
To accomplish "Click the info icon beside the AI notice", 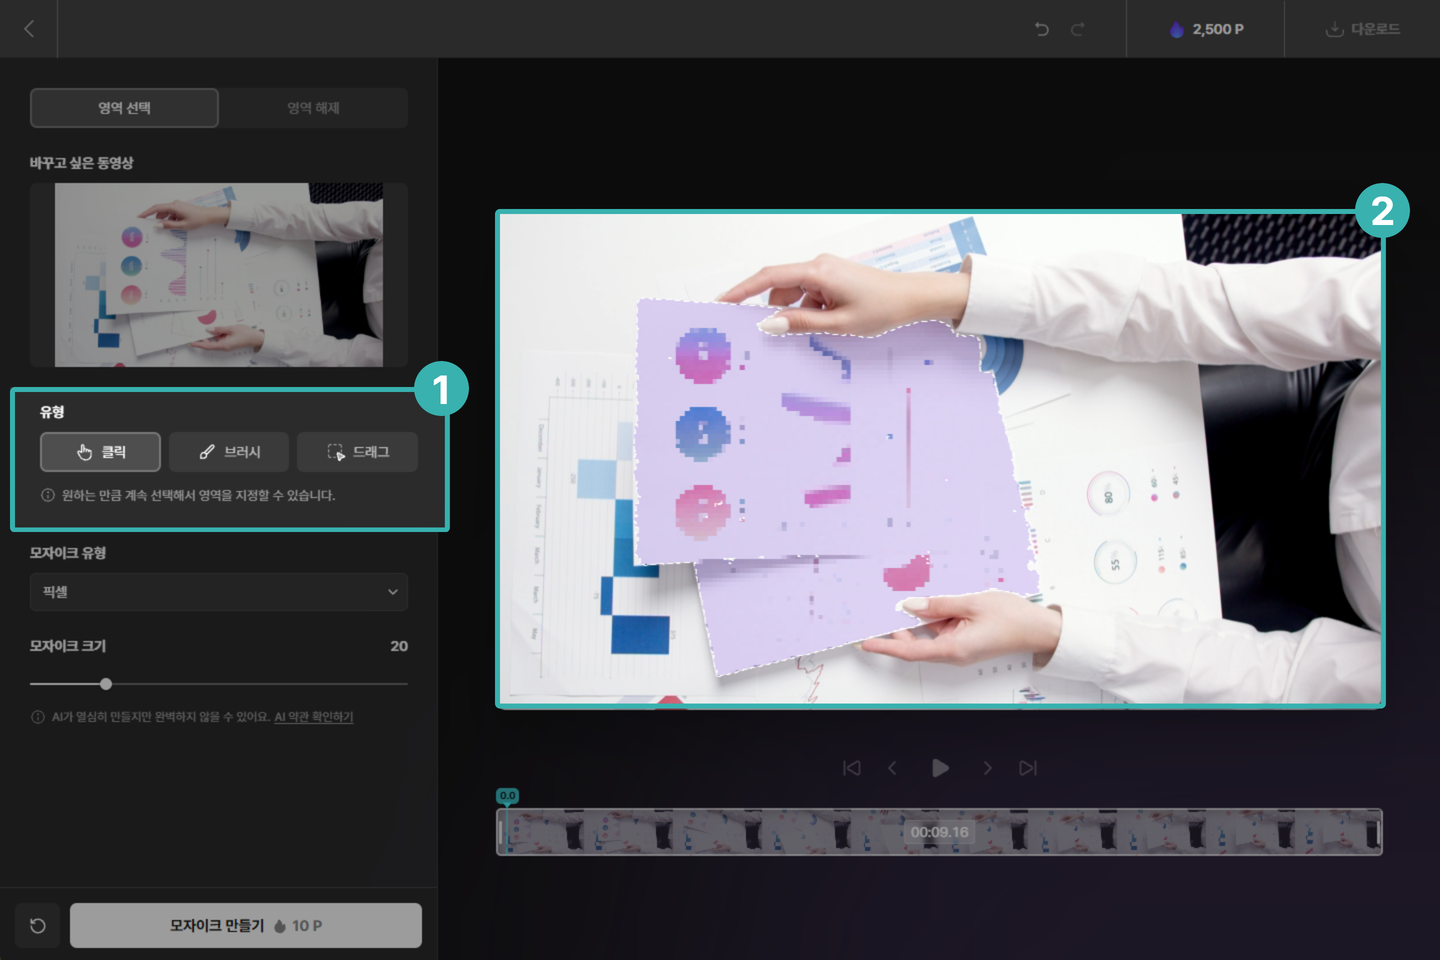I will pyautogui.click(x=38, y=717).
